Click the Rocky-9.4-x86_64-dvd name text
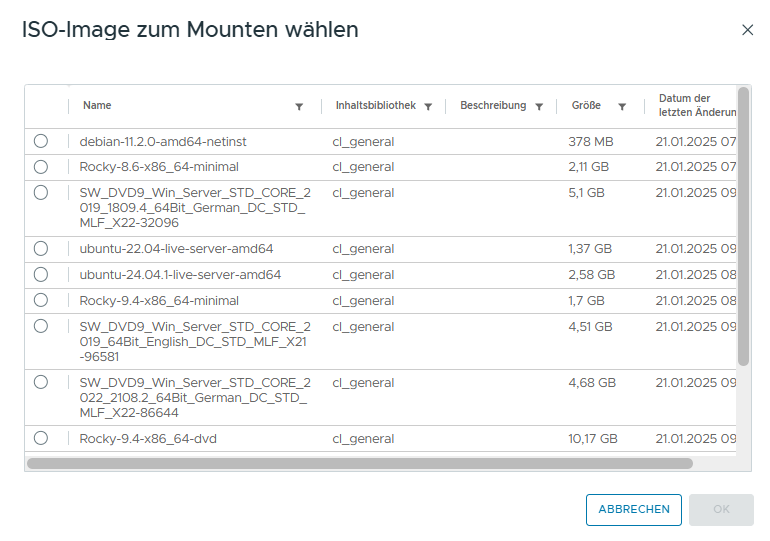 (x=148, y=439)
